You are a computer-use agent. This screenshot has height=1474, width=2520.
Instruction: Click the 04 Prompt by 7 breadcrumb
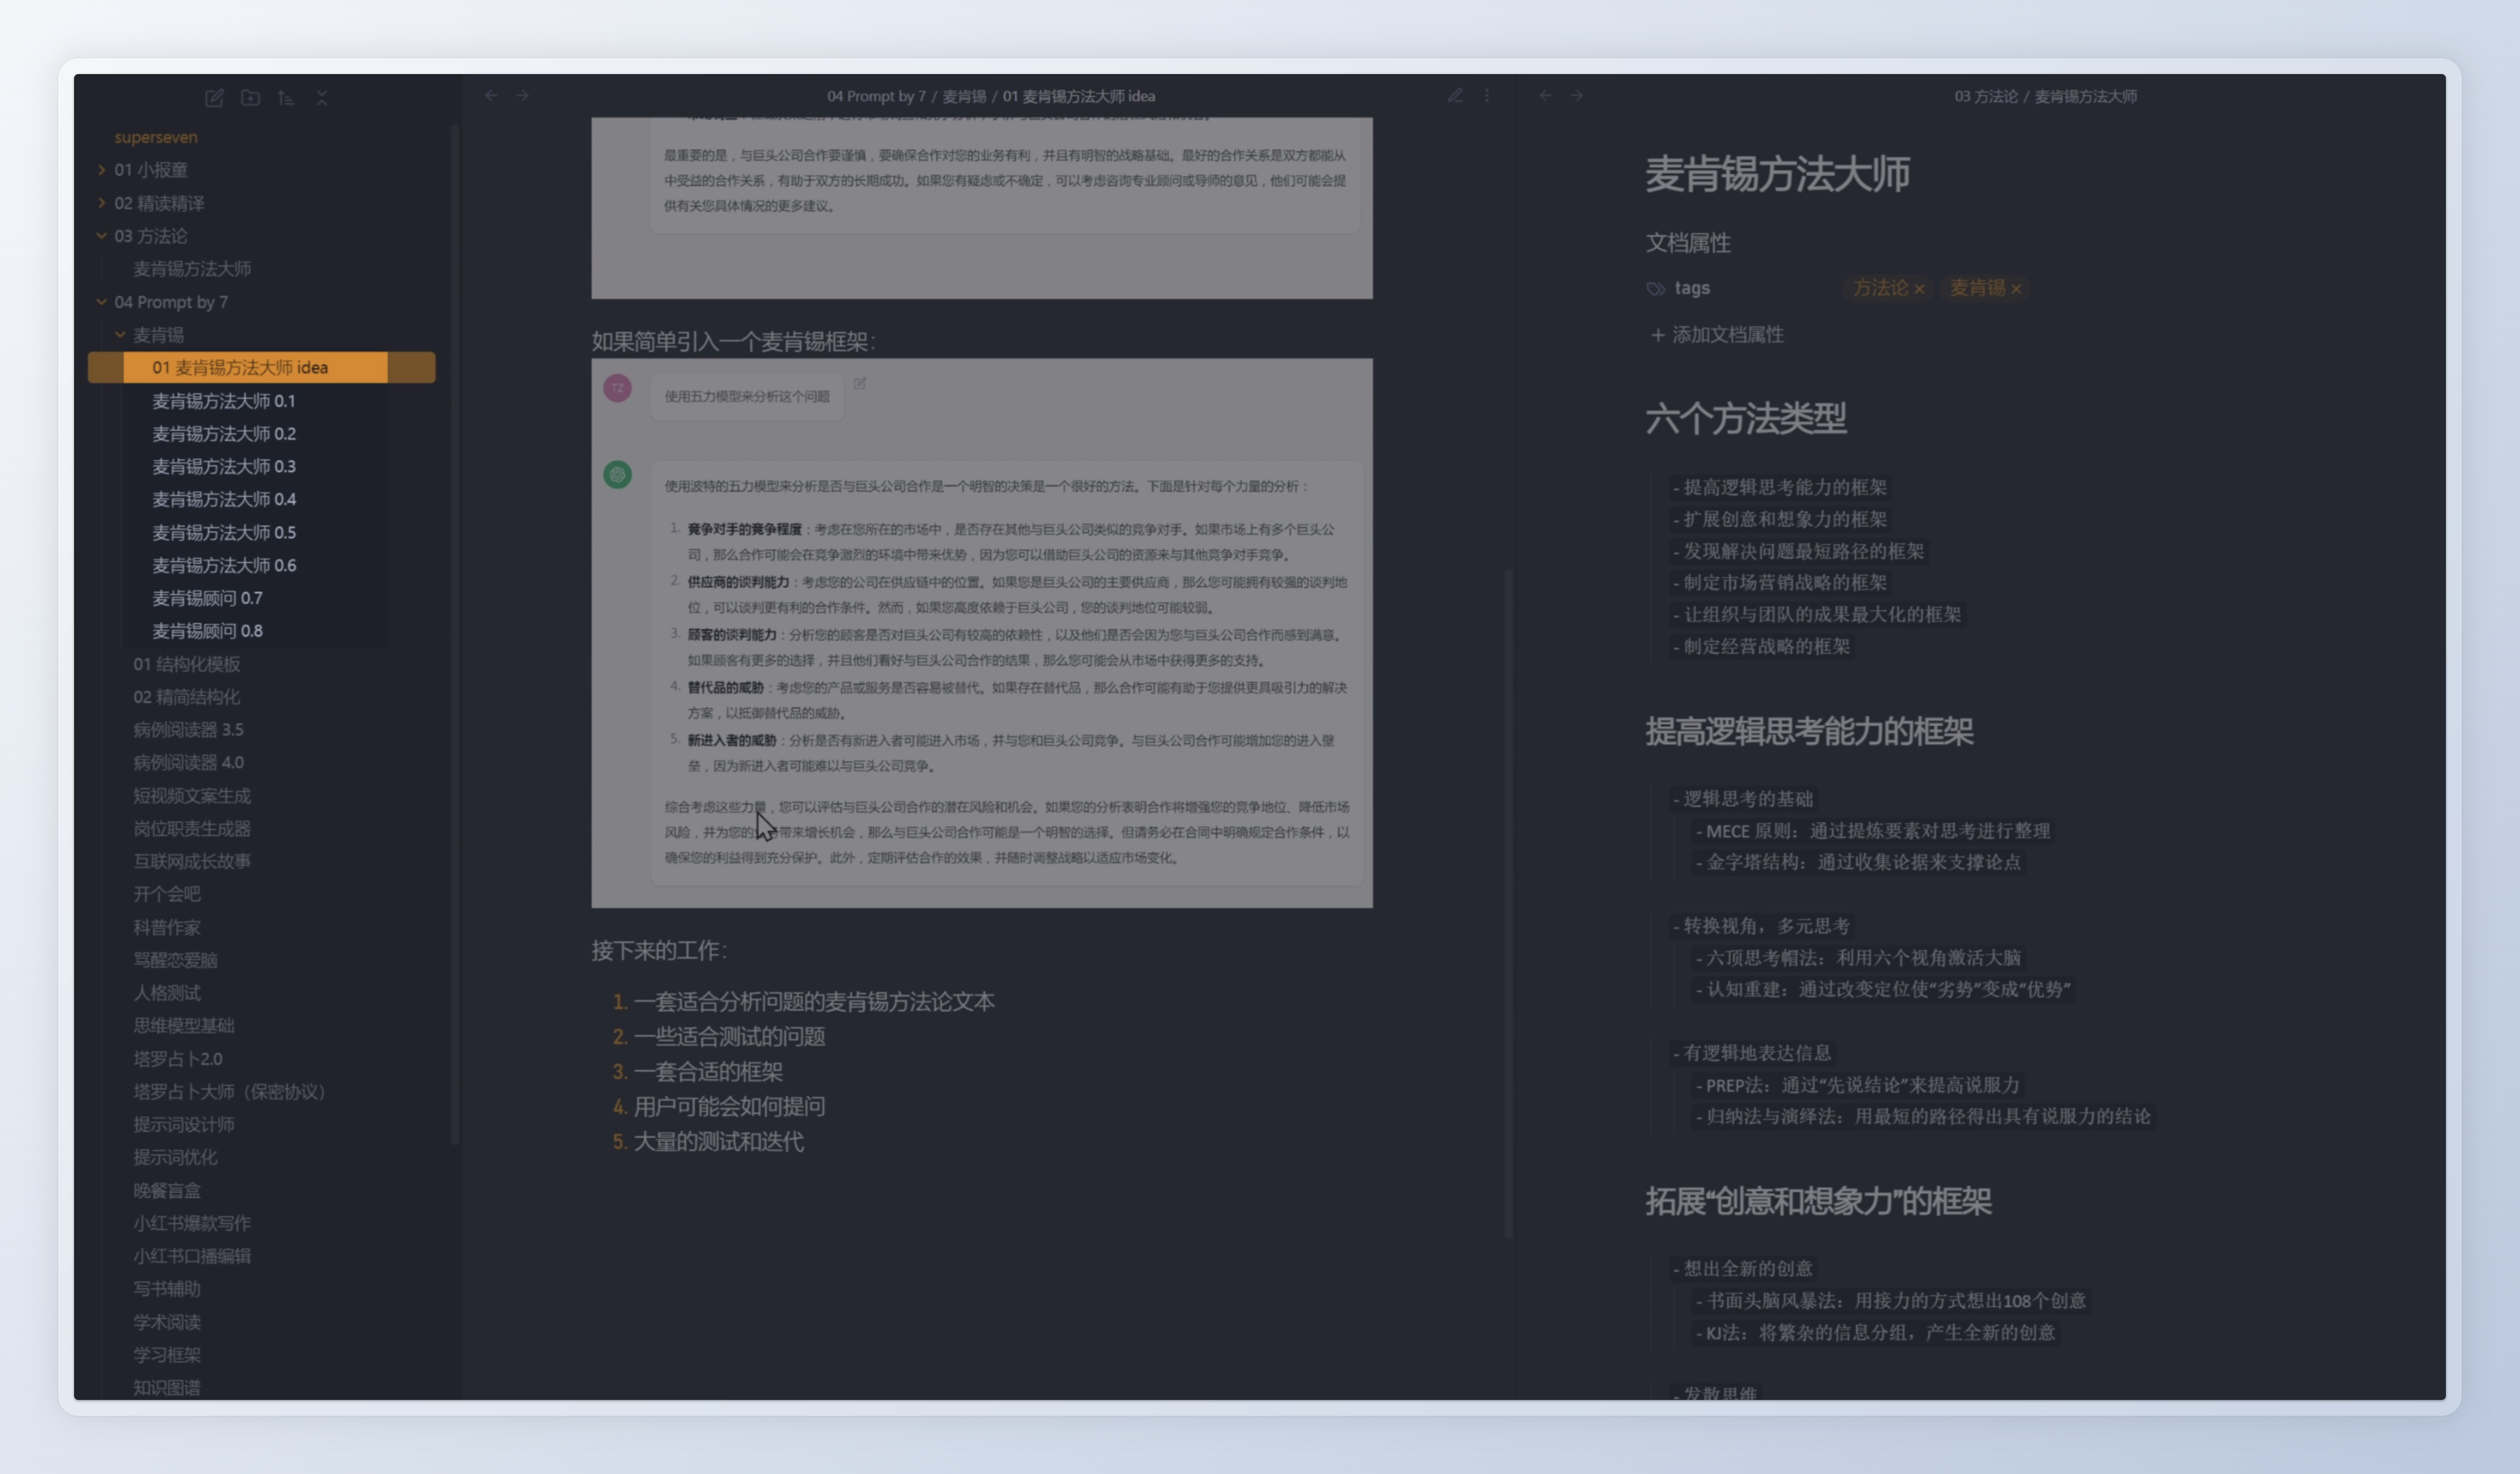tap(876, 96)
